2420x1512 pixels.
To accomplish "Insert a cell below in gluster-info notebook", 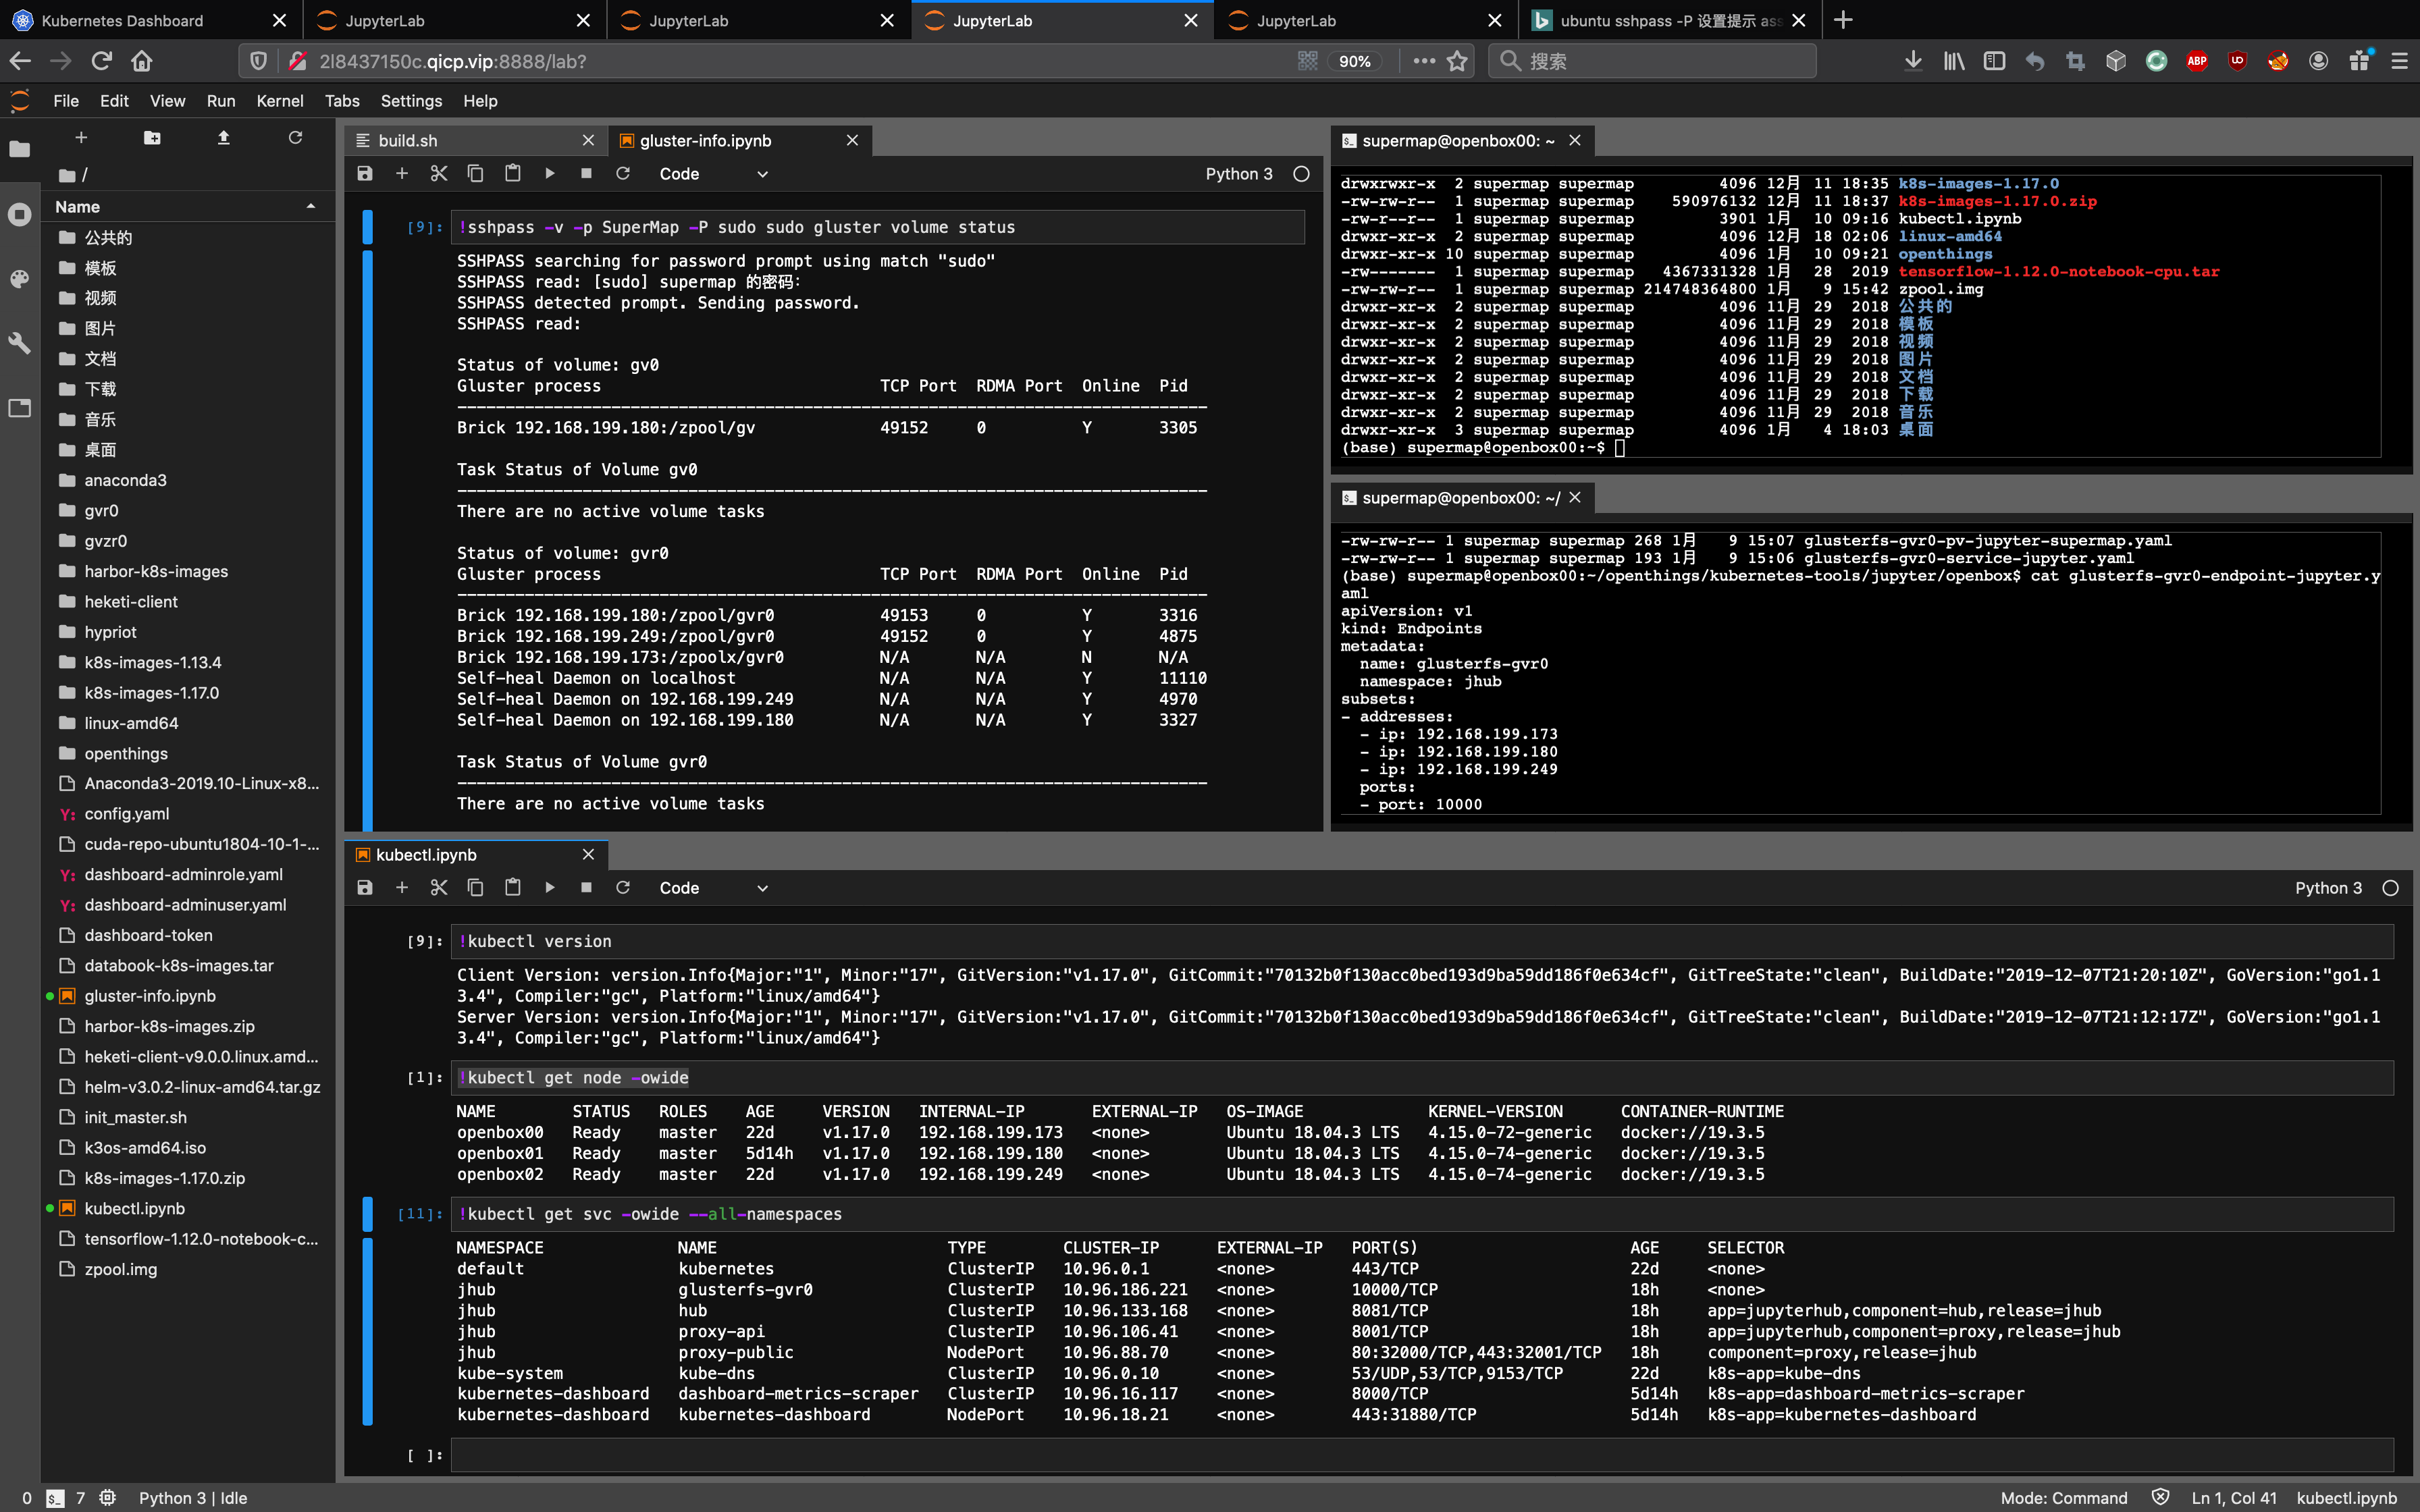I will coord(402,174).
